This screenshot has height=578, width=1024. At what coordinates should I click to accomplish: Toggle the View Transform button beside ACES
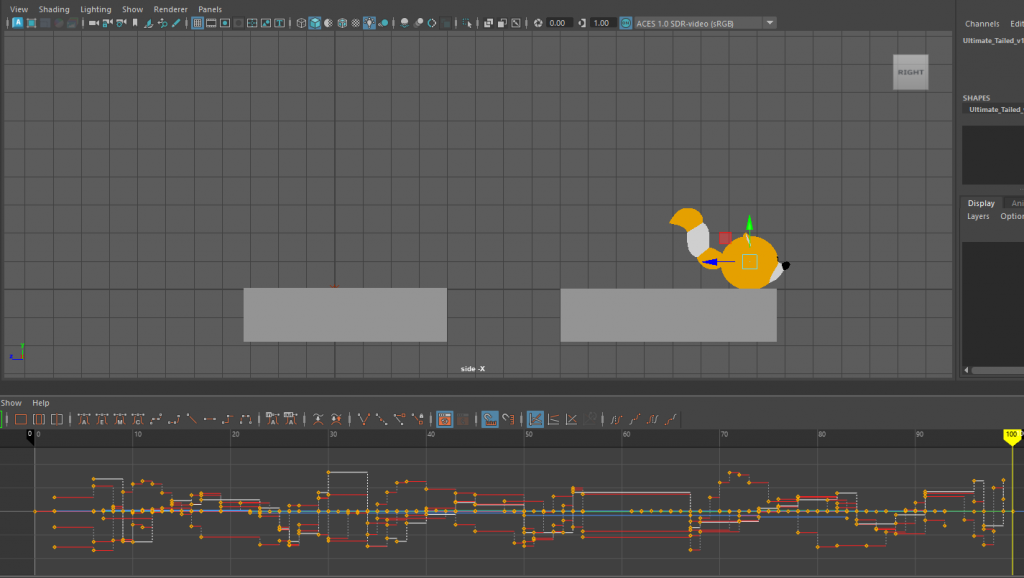point(626,23)
